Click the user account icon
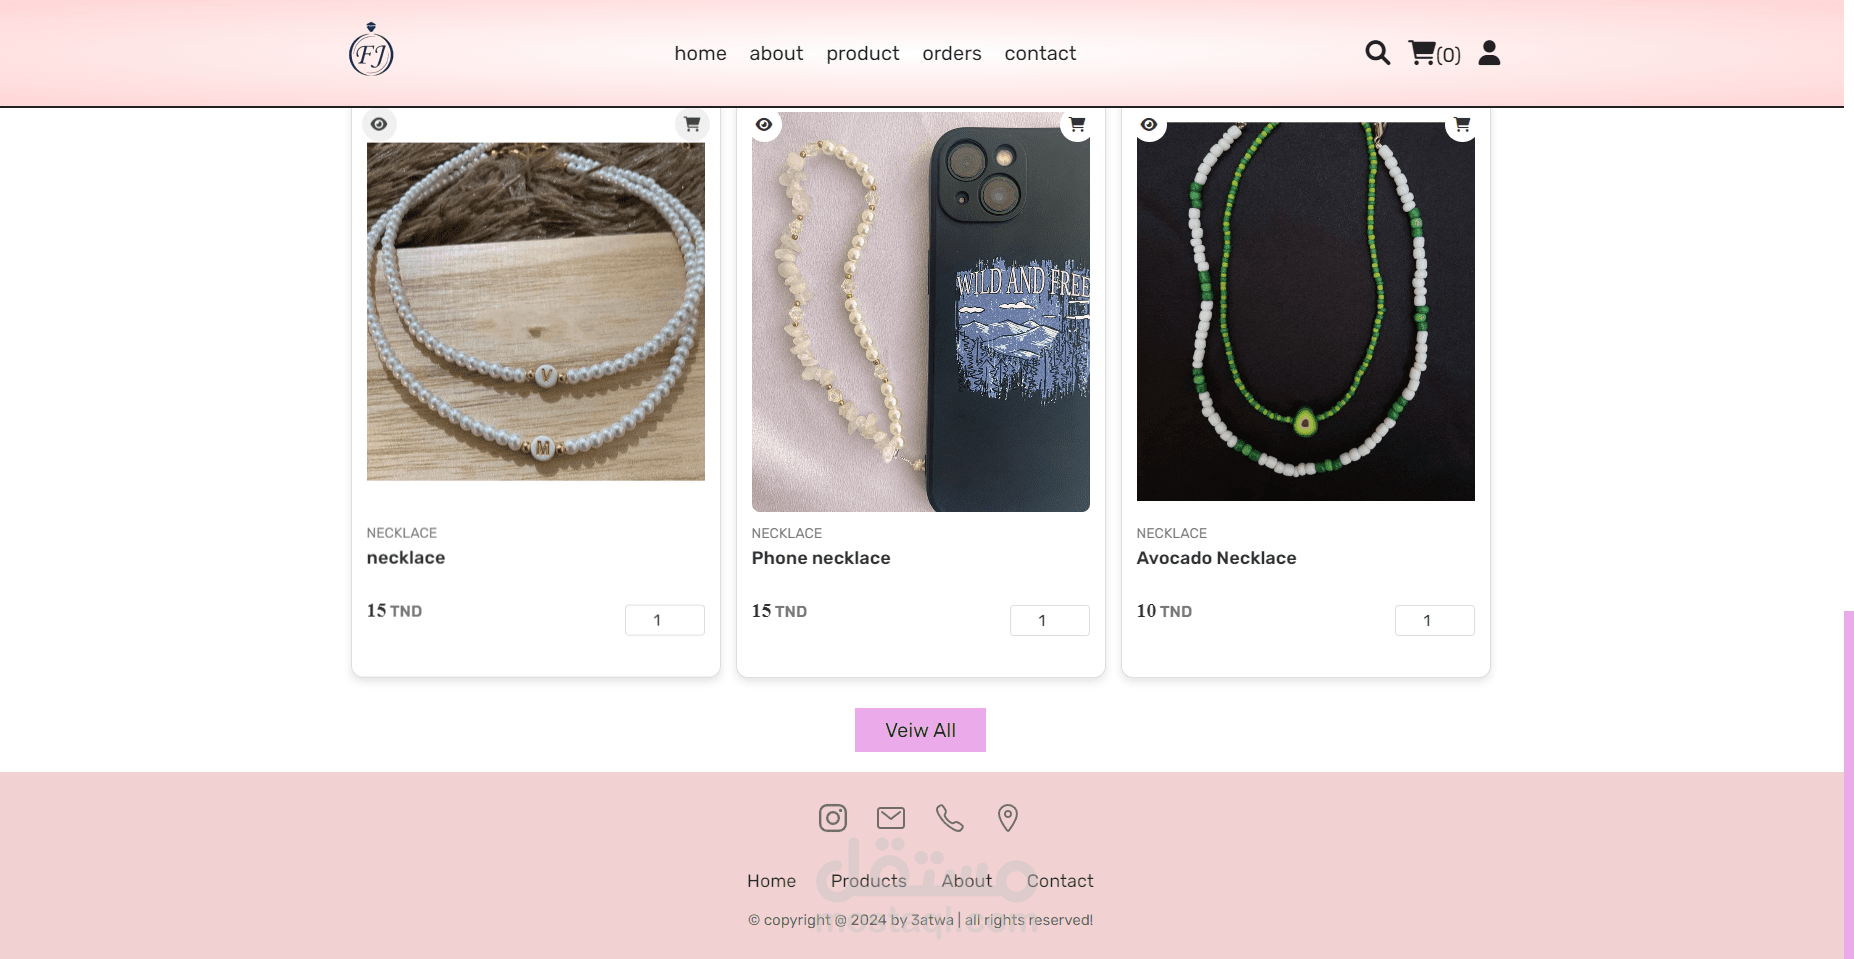 (1489, 53)
